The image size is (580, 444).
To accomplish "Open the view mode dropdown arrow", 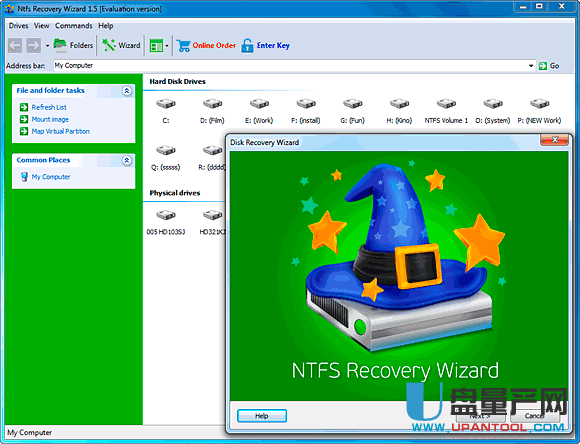I will click(x=167, y=46).
